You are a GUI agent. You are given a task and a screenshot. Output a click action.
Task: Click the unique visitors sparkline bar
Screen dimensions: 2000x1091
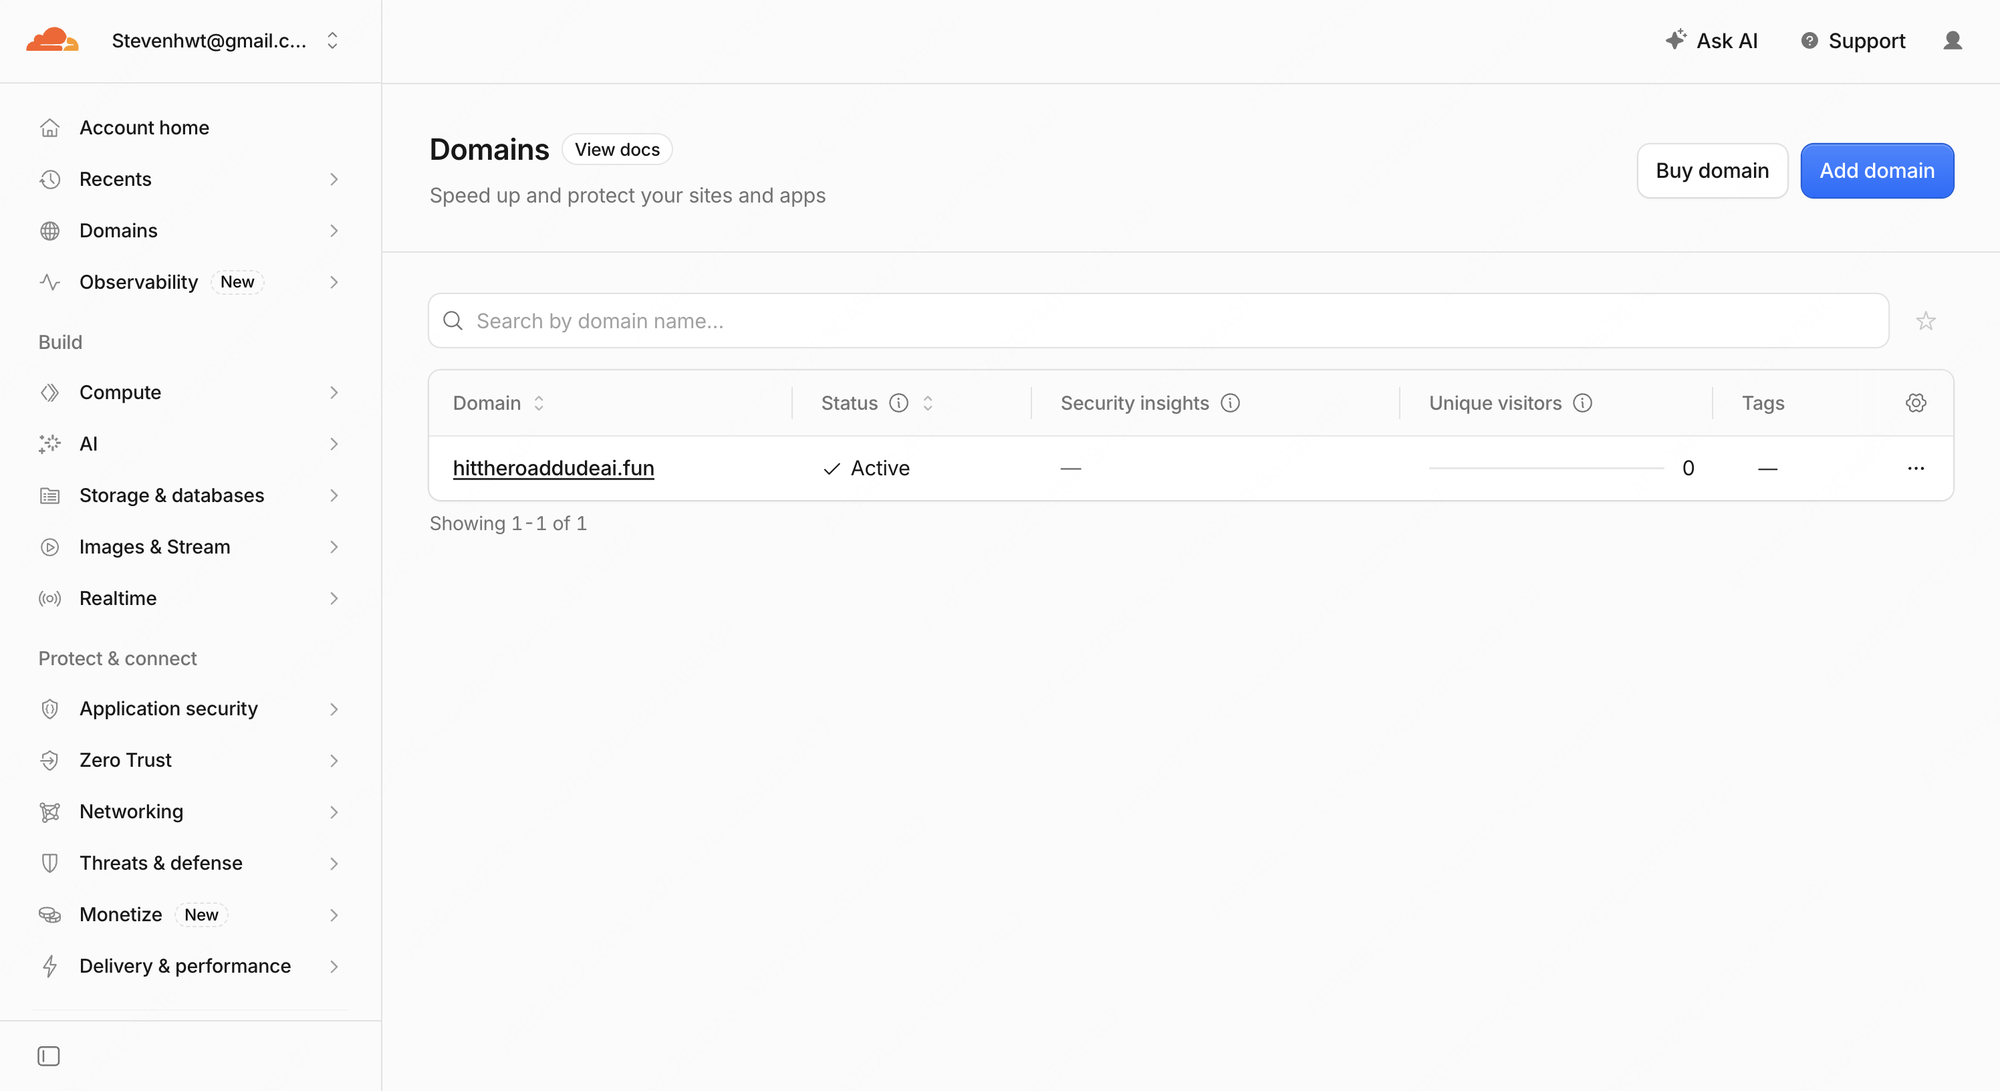1546,468
